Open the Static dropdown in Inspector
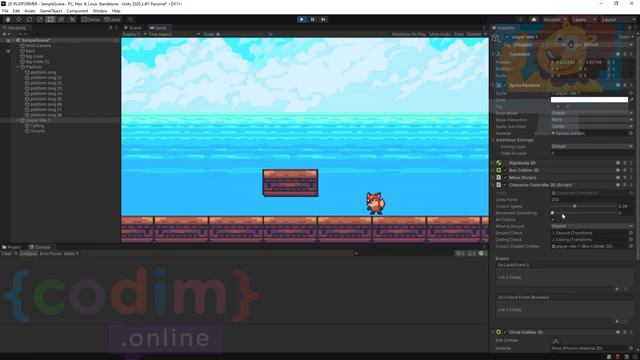 (627, 37)
